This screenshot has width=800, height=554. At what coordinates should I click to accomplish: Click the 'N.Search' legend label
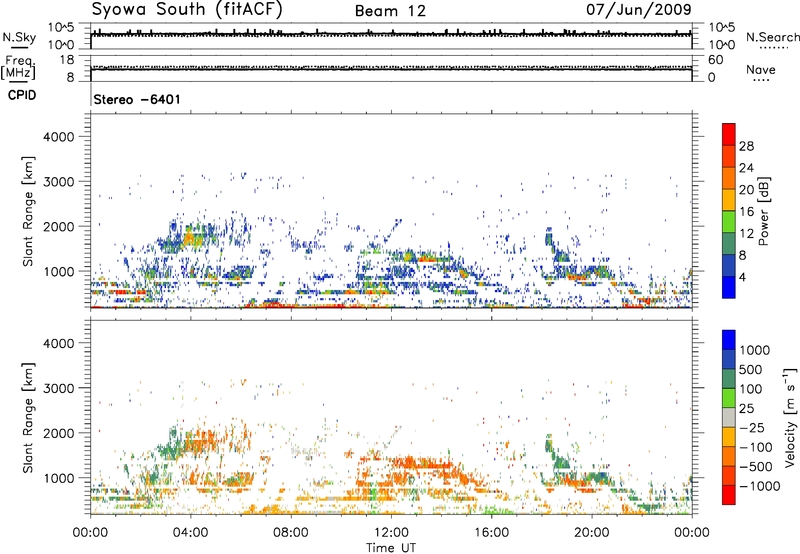click(773, 37)
